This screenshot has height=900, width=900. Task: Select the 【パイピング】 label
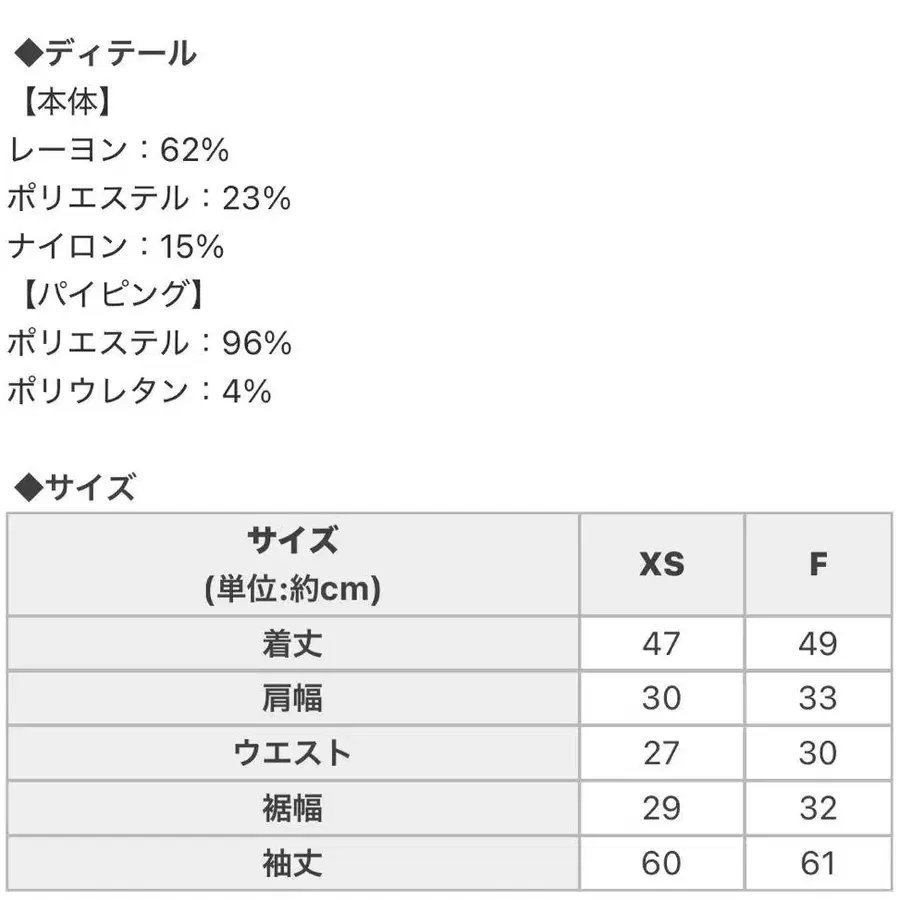(x=113, y=294)
